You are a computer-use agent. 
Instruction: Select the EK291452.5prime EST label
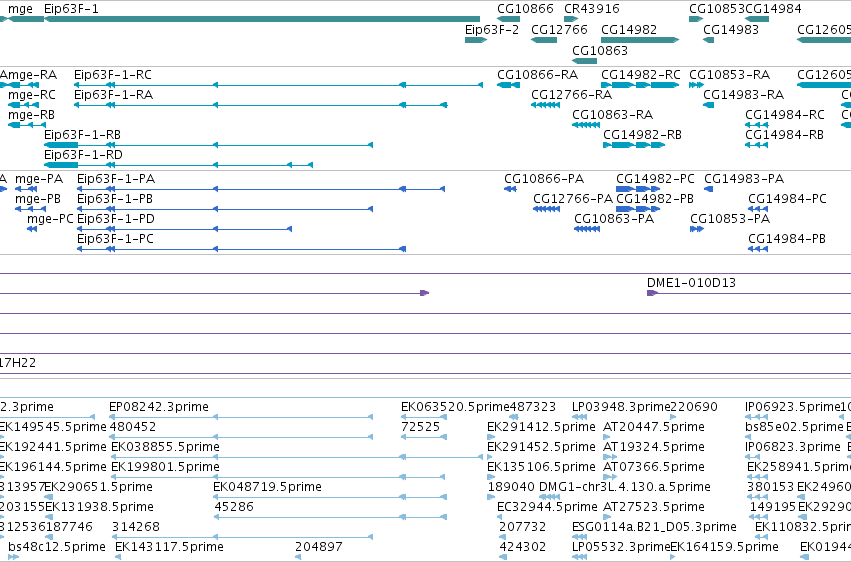(x=541, y=447)
